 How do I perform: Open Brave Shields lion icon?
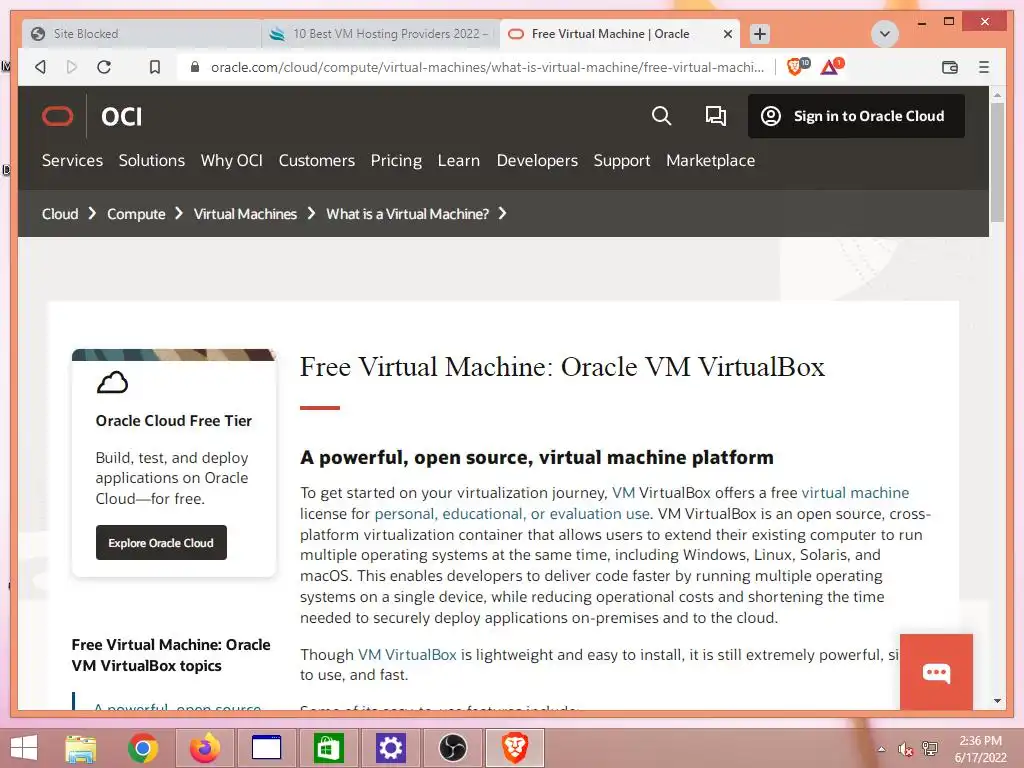pyautogui.click(x=796, y=66)
